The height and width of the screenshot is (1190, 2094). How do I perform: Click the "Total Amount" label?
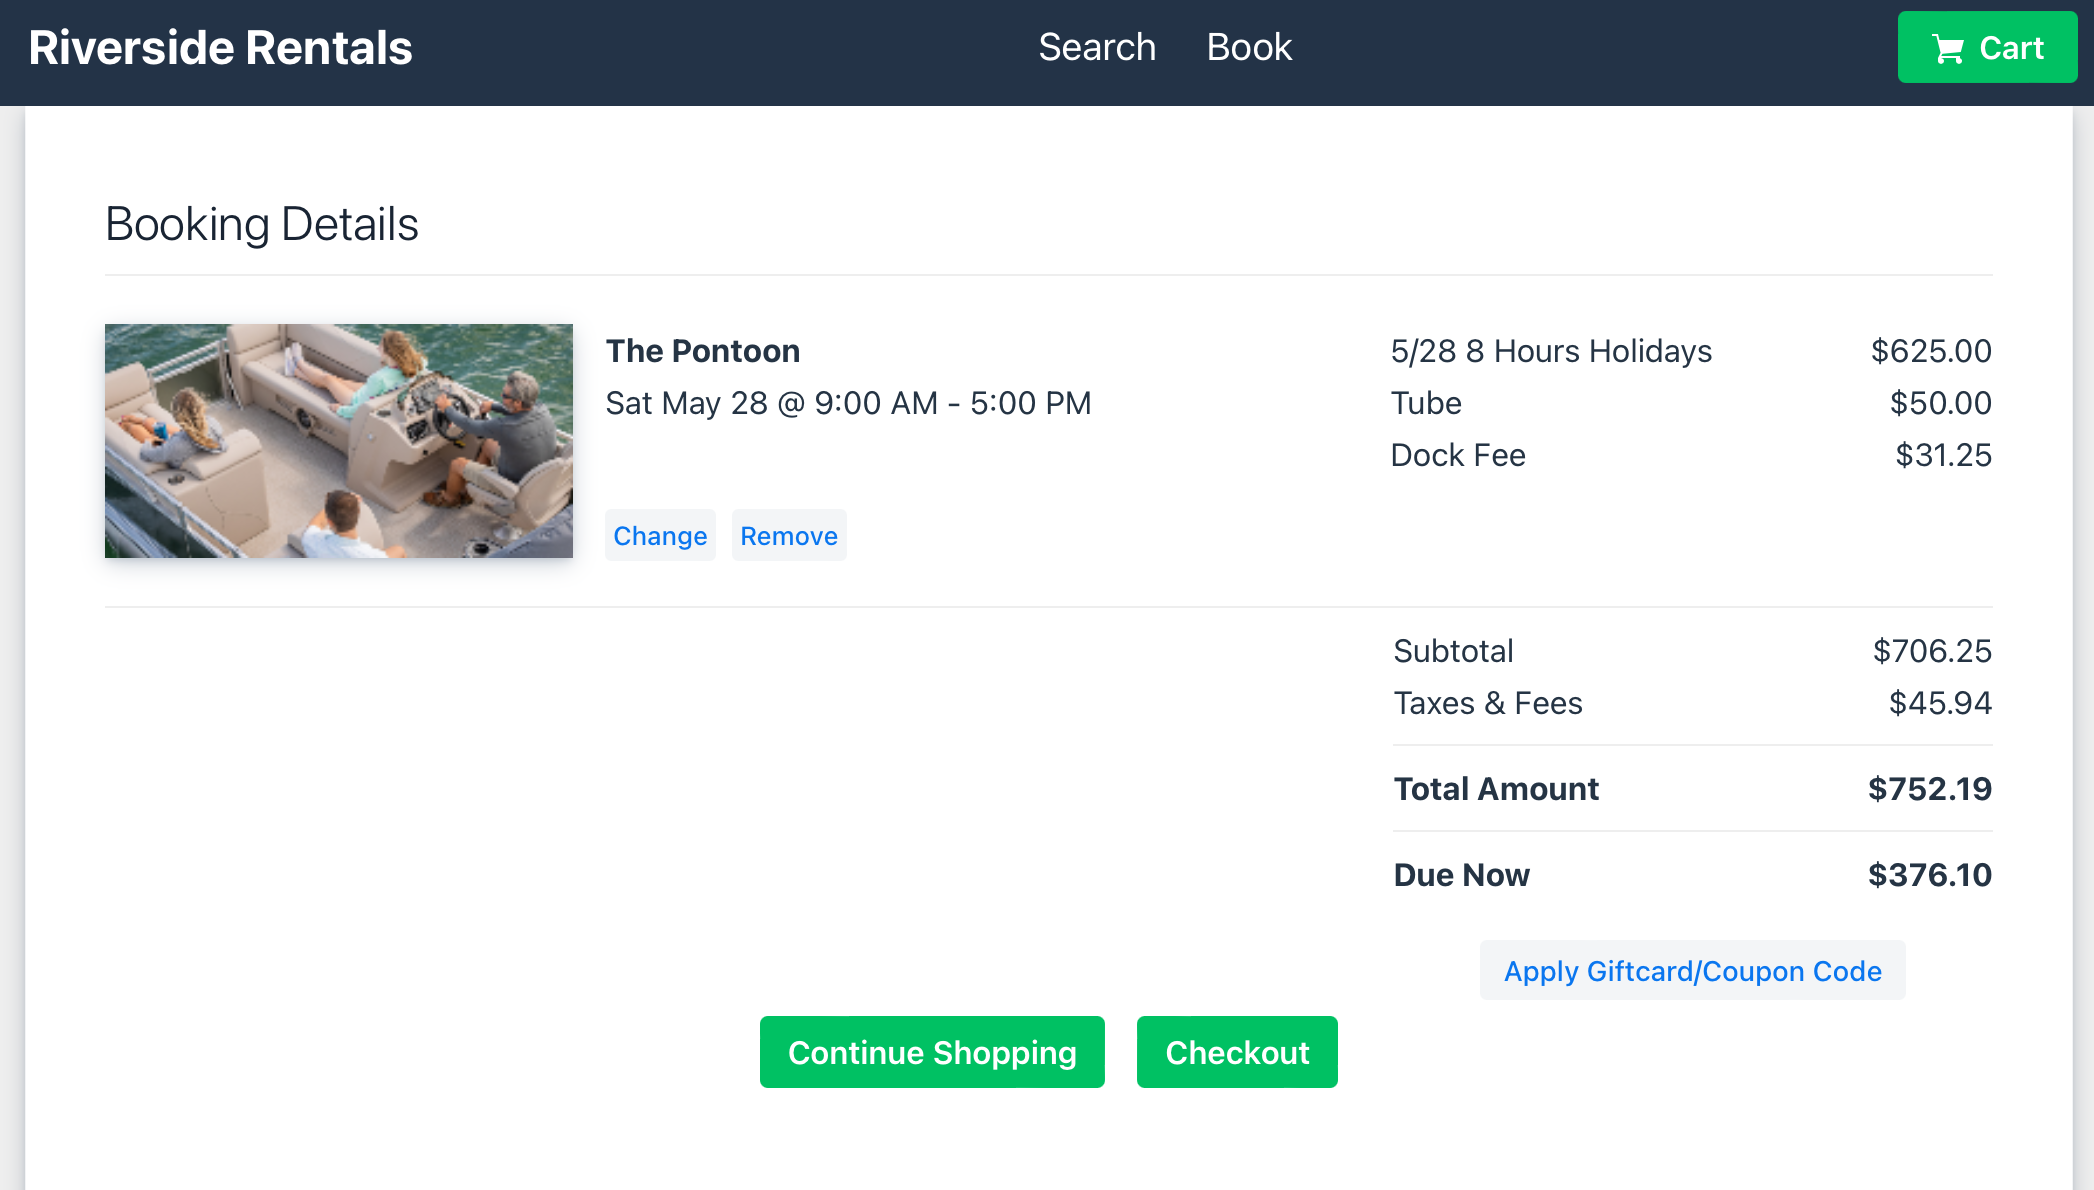[1496, 789]
